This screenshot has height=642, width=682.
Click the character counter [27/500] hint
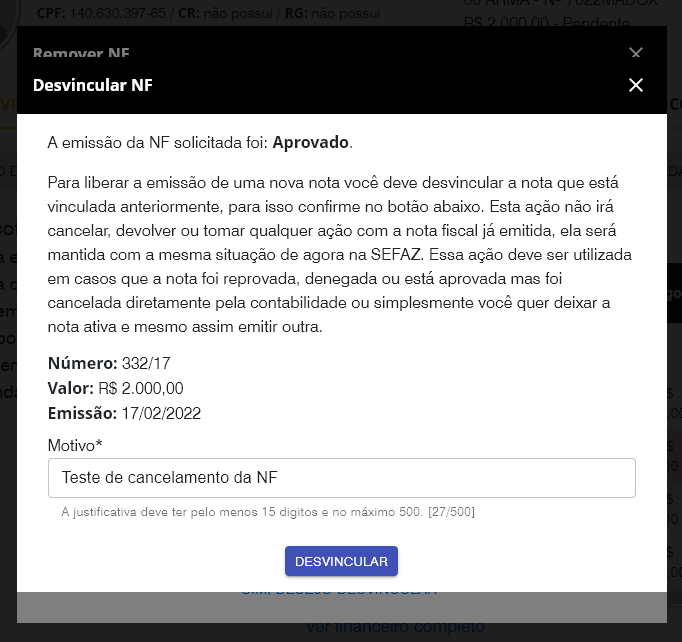[451, 512]
